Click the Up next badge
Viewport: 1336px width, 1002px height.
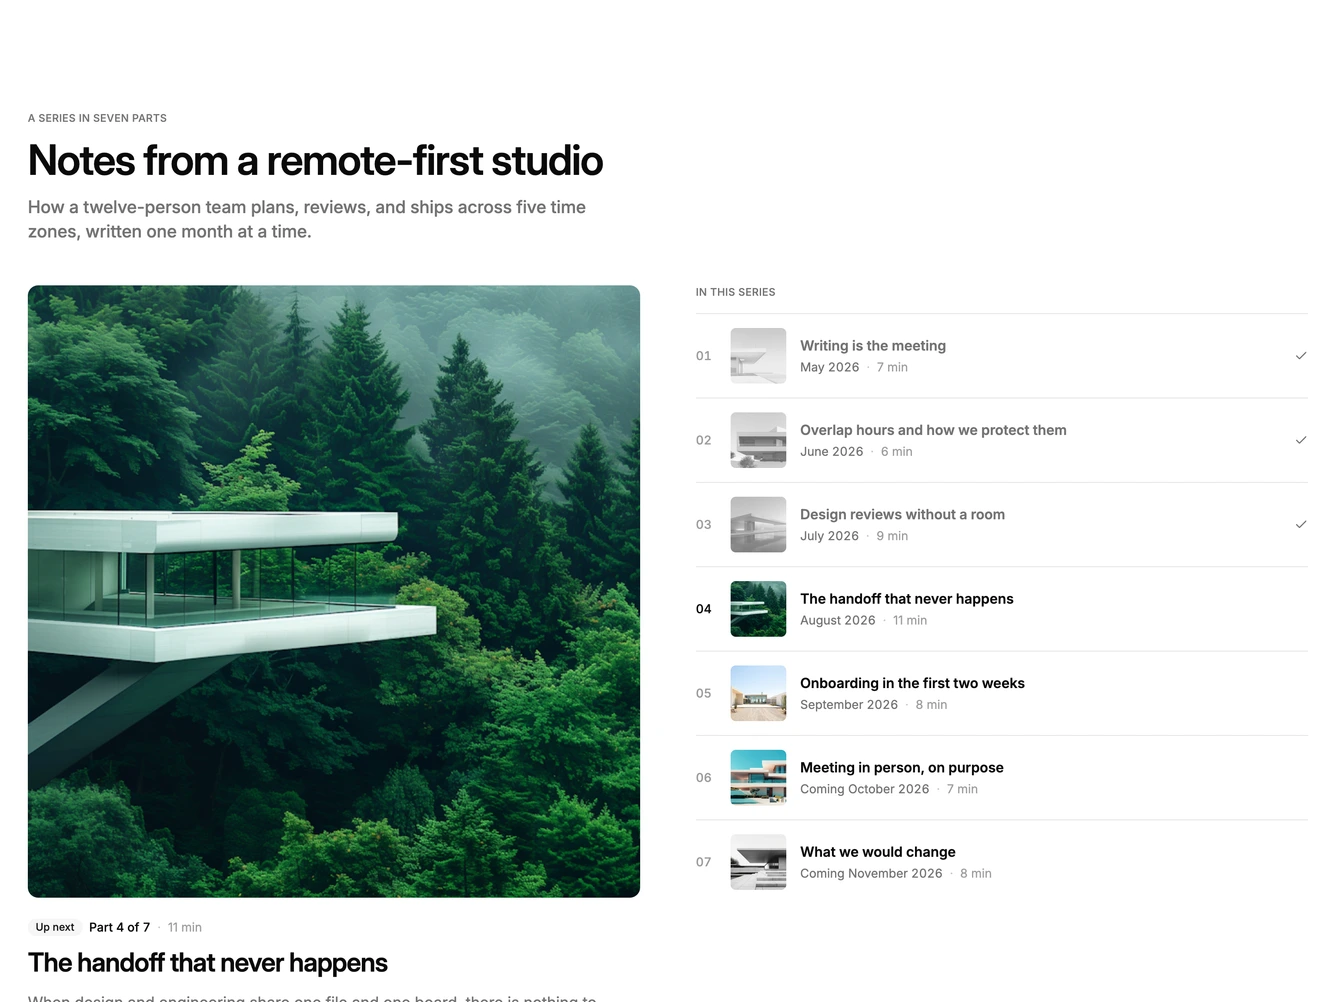(x=55, y=927)
